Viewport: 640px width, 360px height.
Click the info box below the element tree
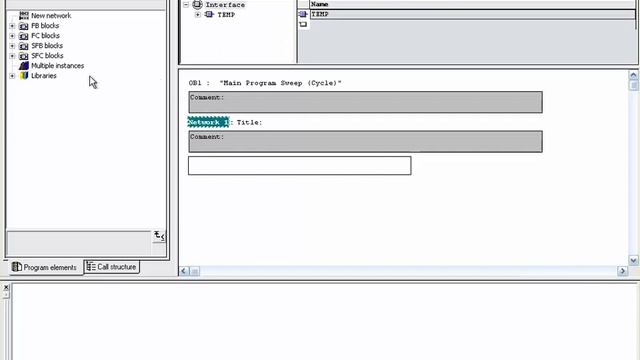coord(79,243)
